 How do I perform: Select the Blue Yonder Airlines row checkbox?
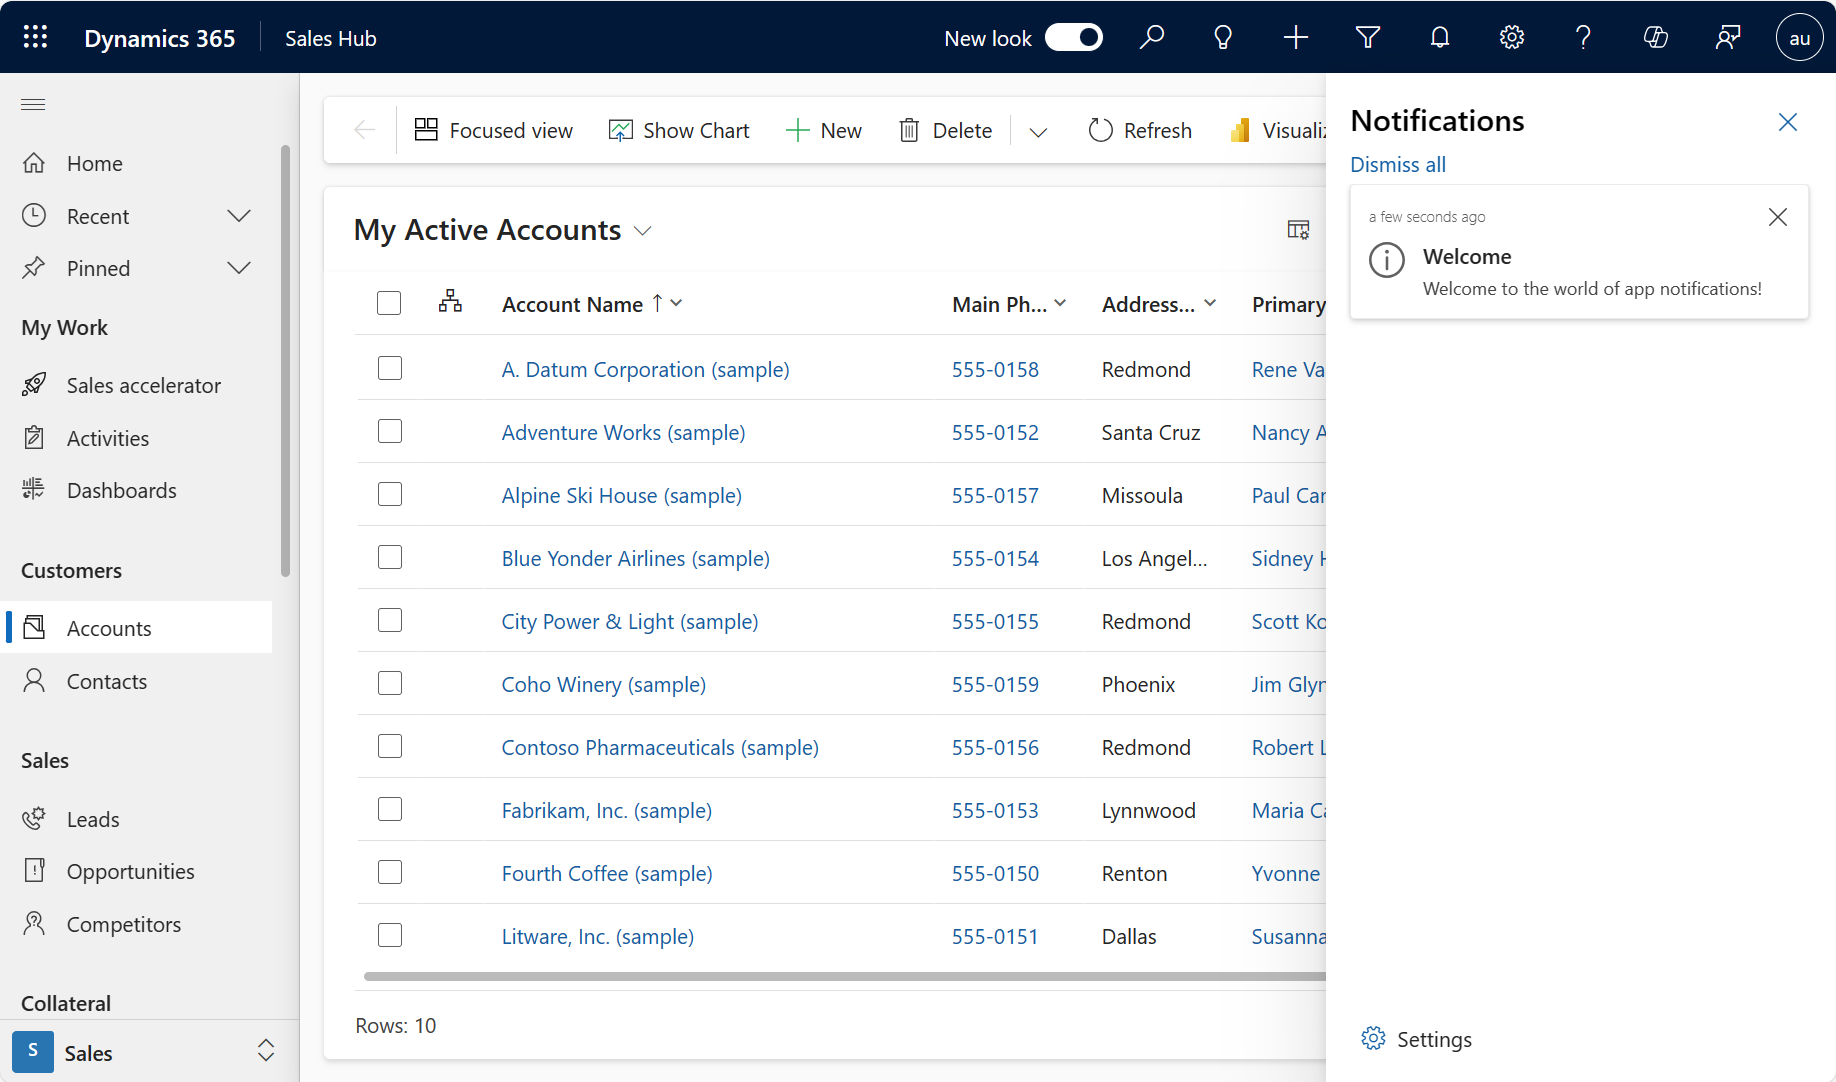pos(390,557)
